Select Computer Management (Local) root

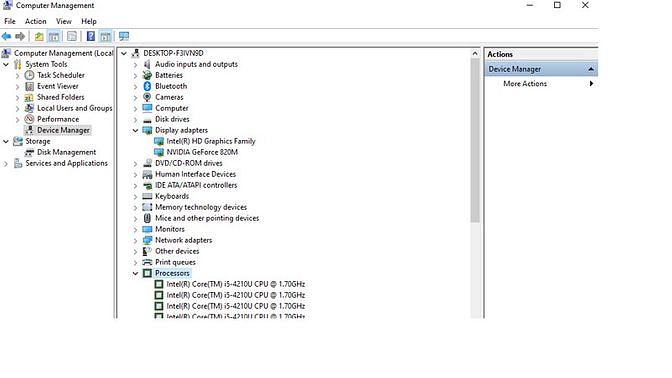(x=63, y=53)
